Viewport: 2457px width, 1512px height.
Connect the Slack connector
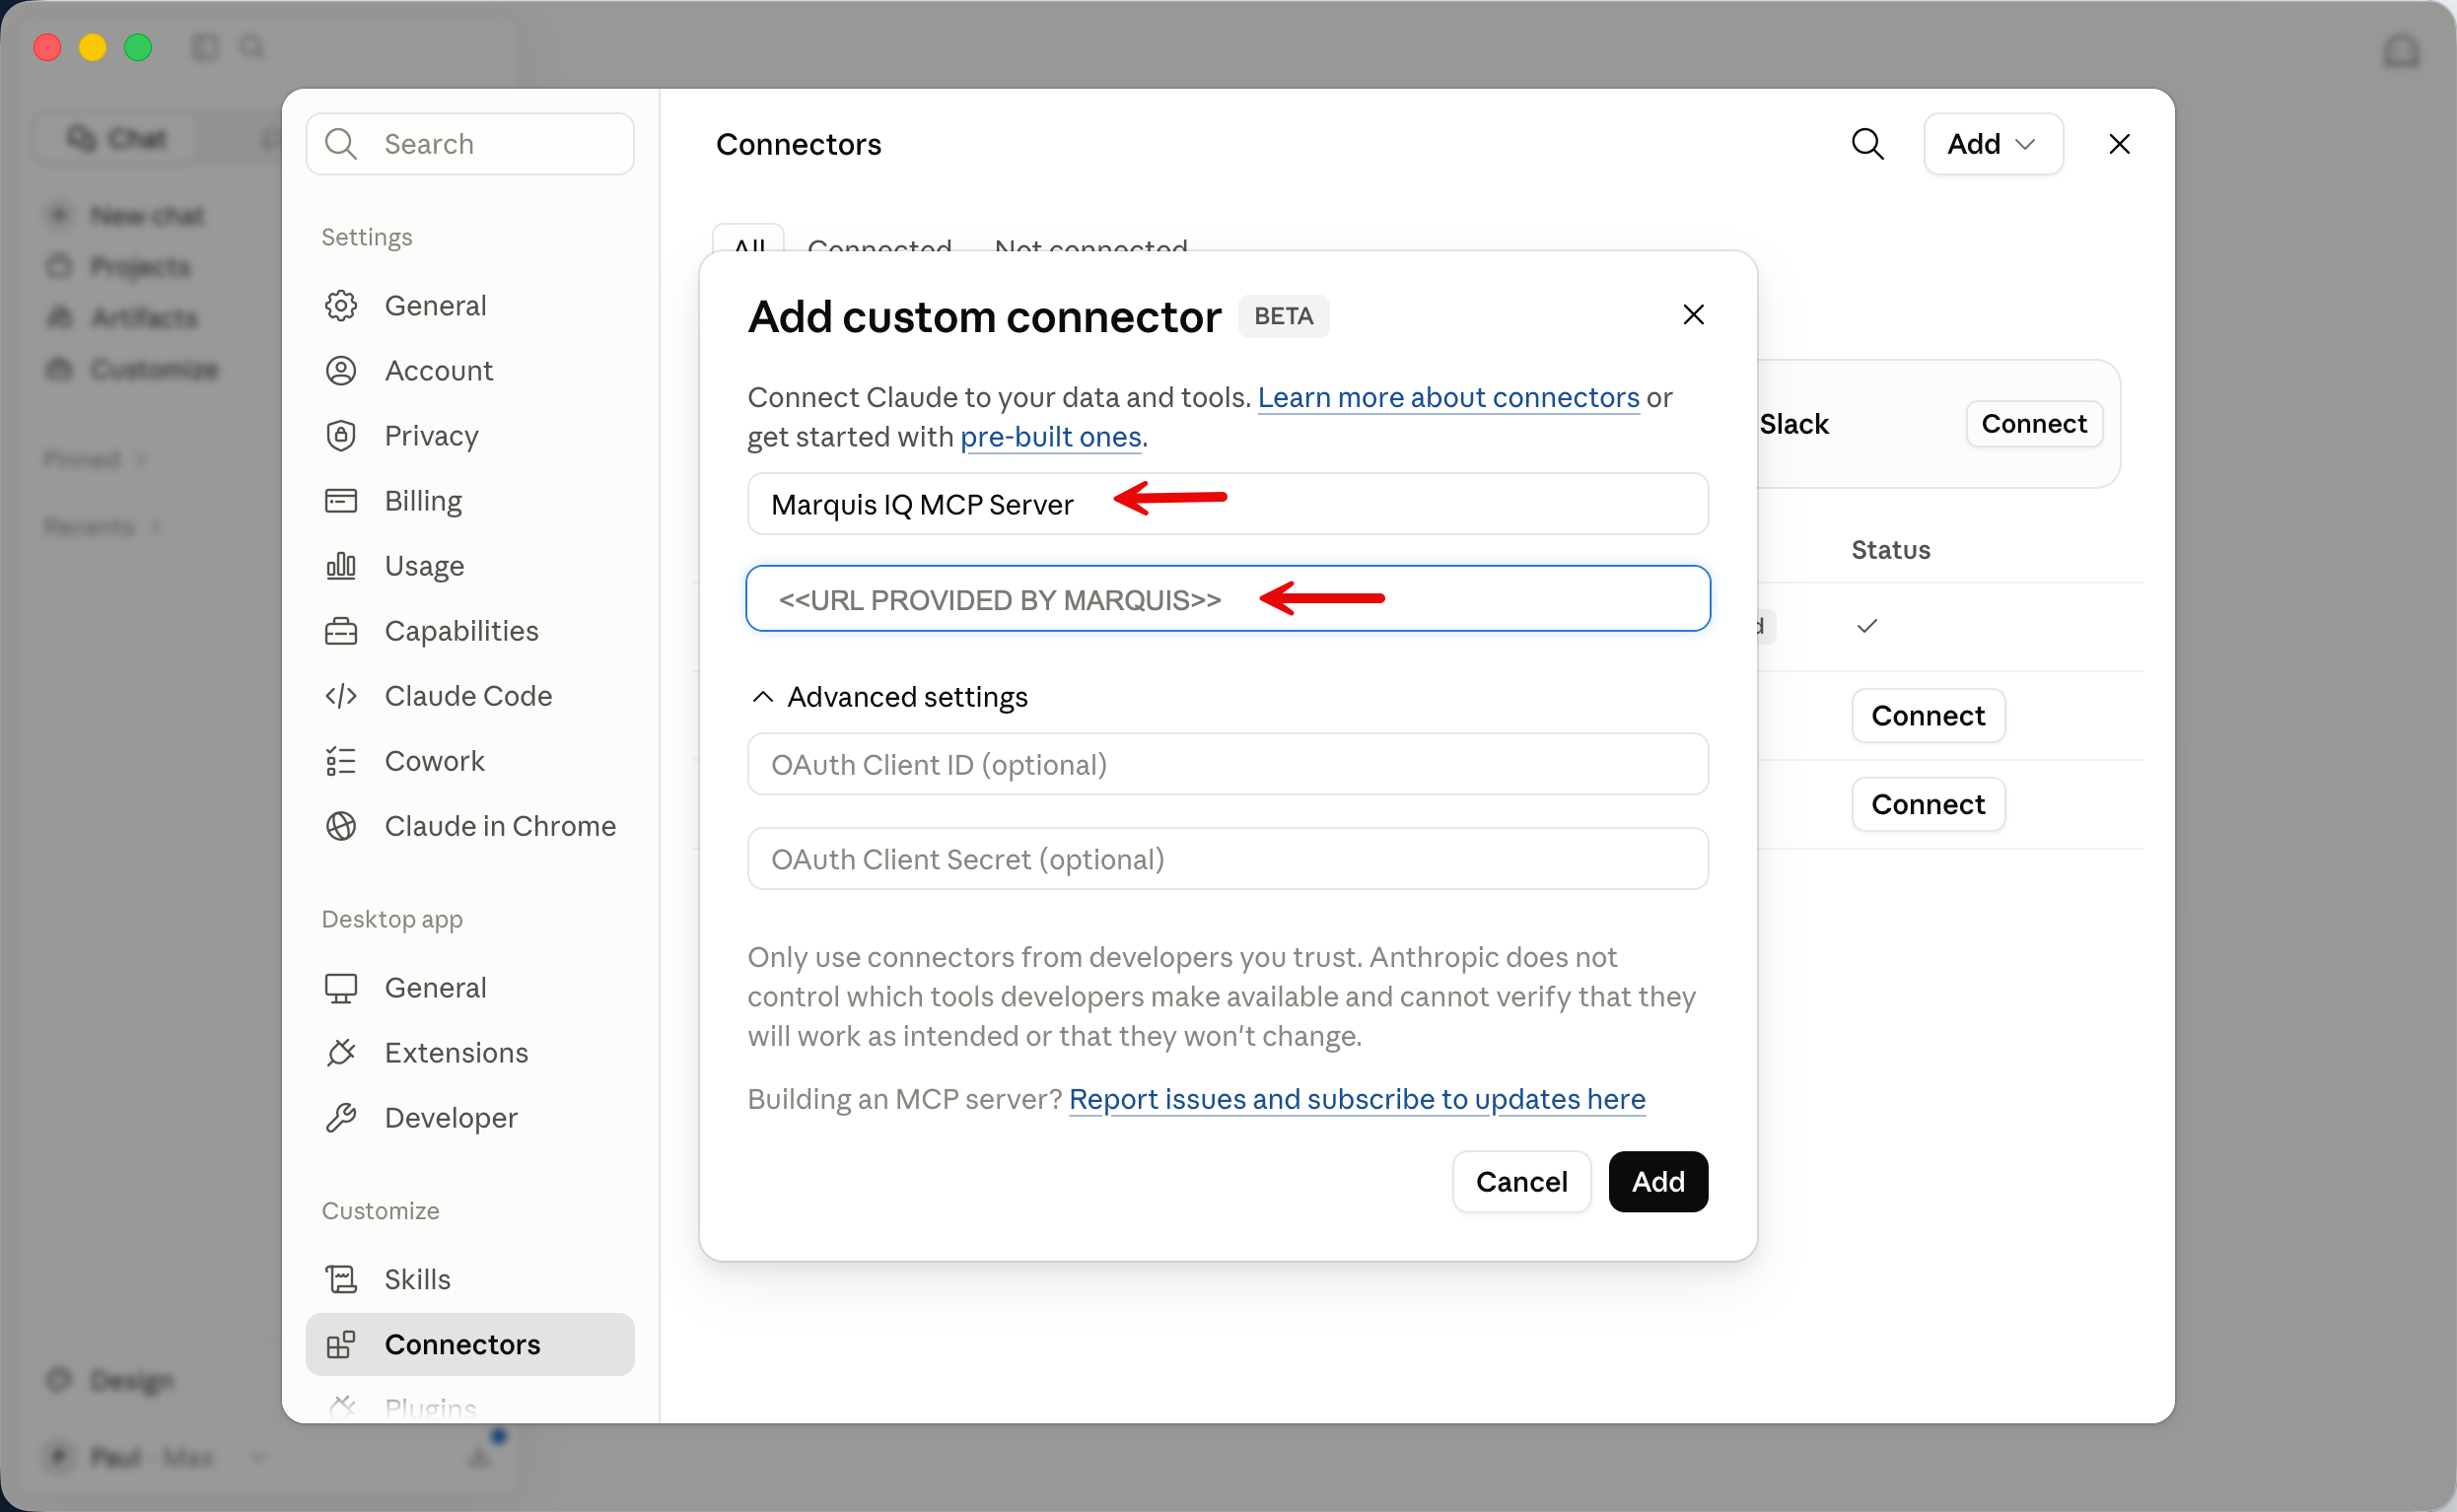pos(2034,424)
